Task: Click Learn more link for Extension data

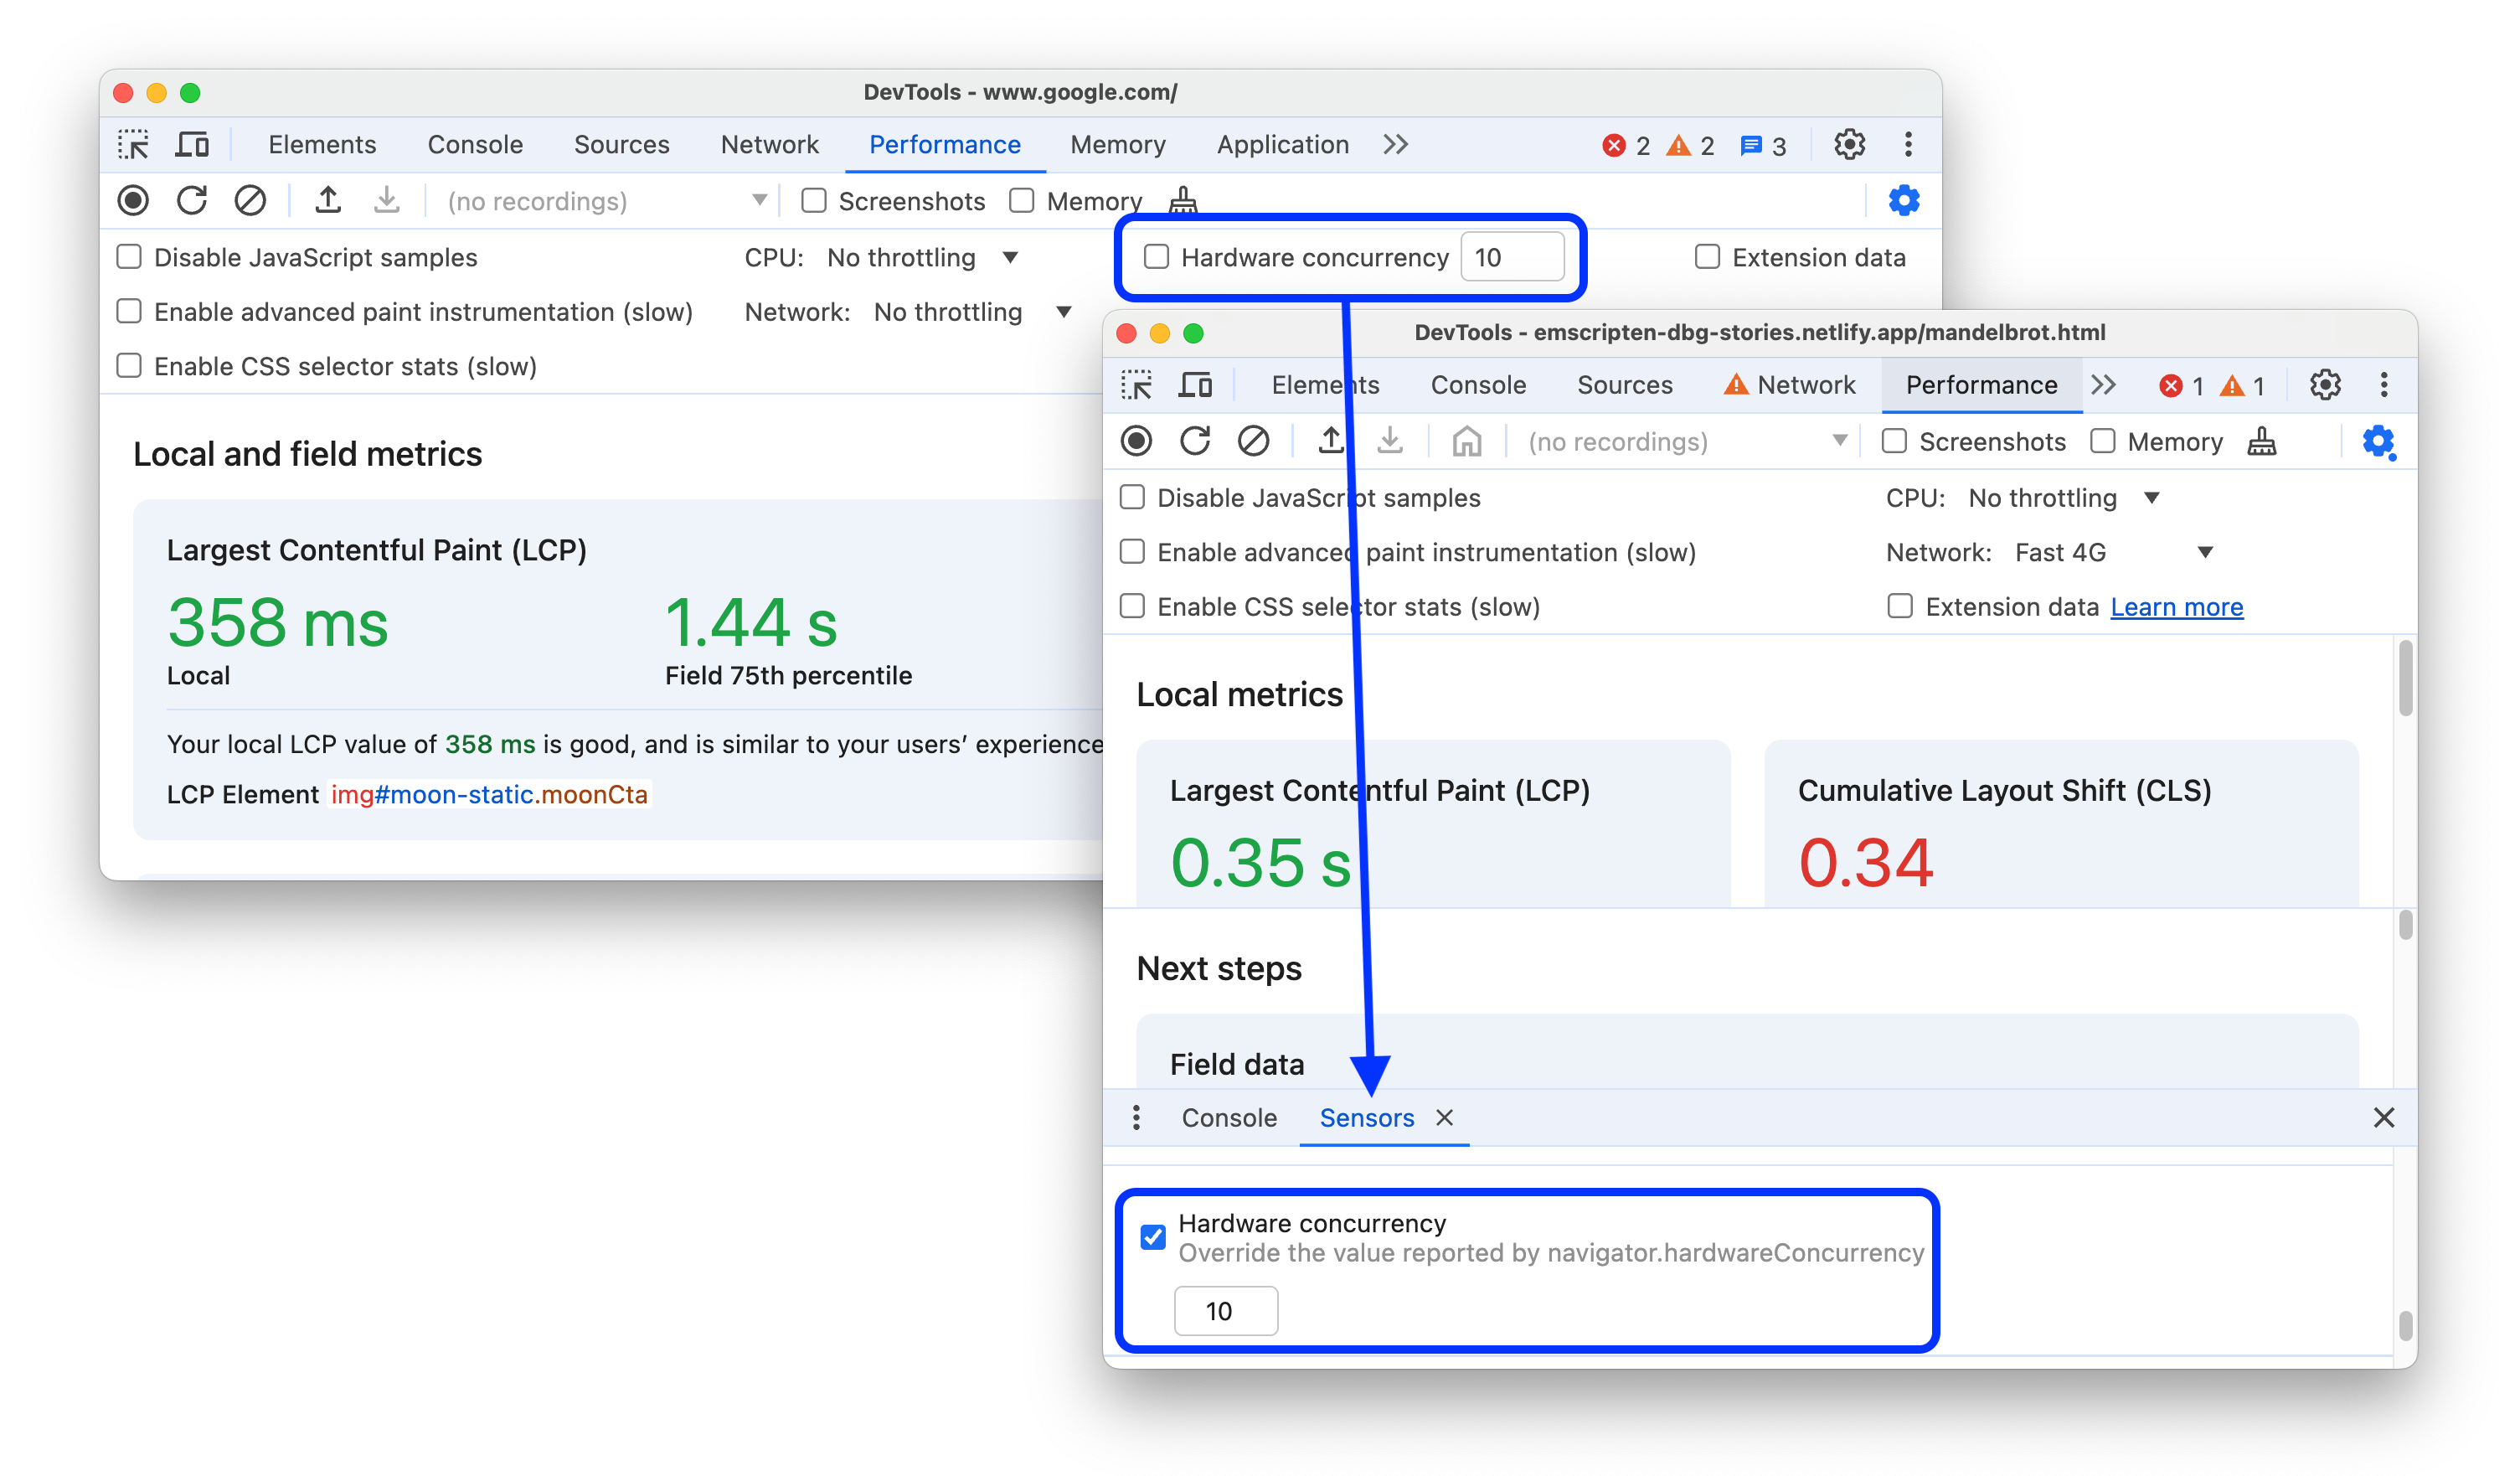Action: [2179, 606]
